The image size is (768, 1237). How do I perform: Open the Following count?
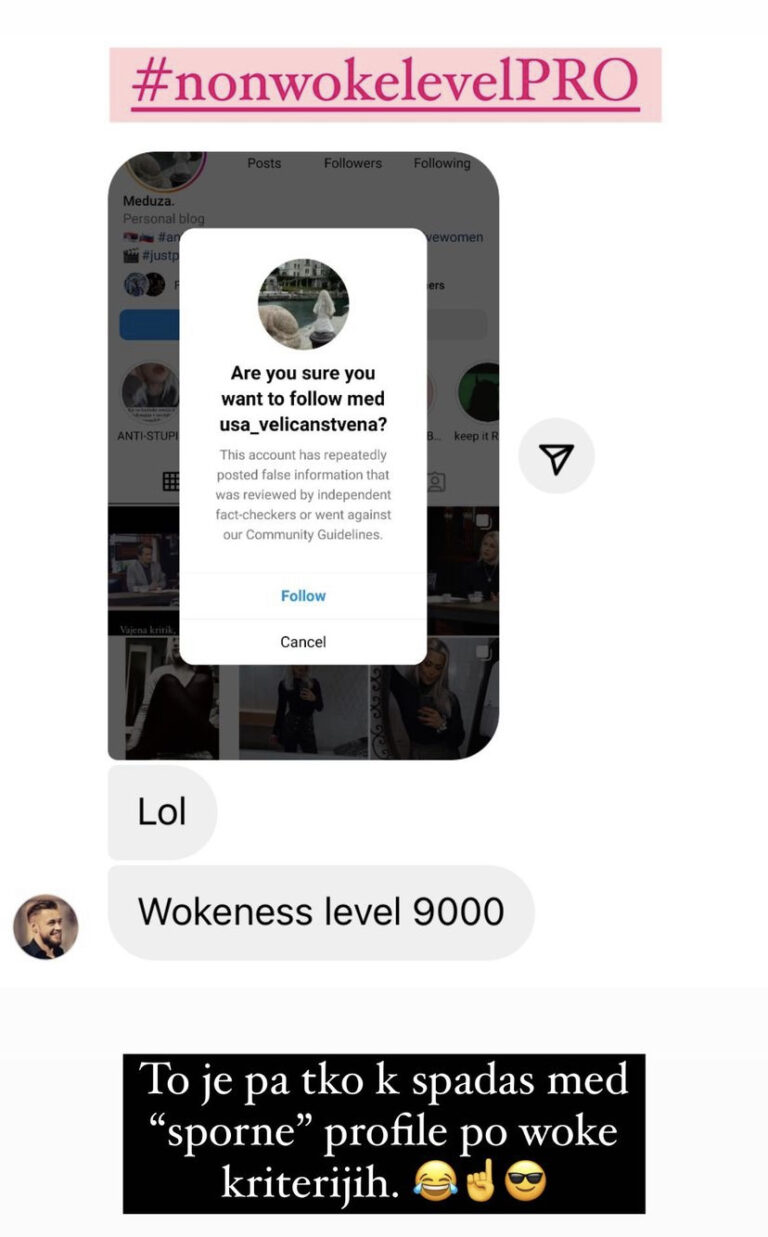(x=442, y=163)
